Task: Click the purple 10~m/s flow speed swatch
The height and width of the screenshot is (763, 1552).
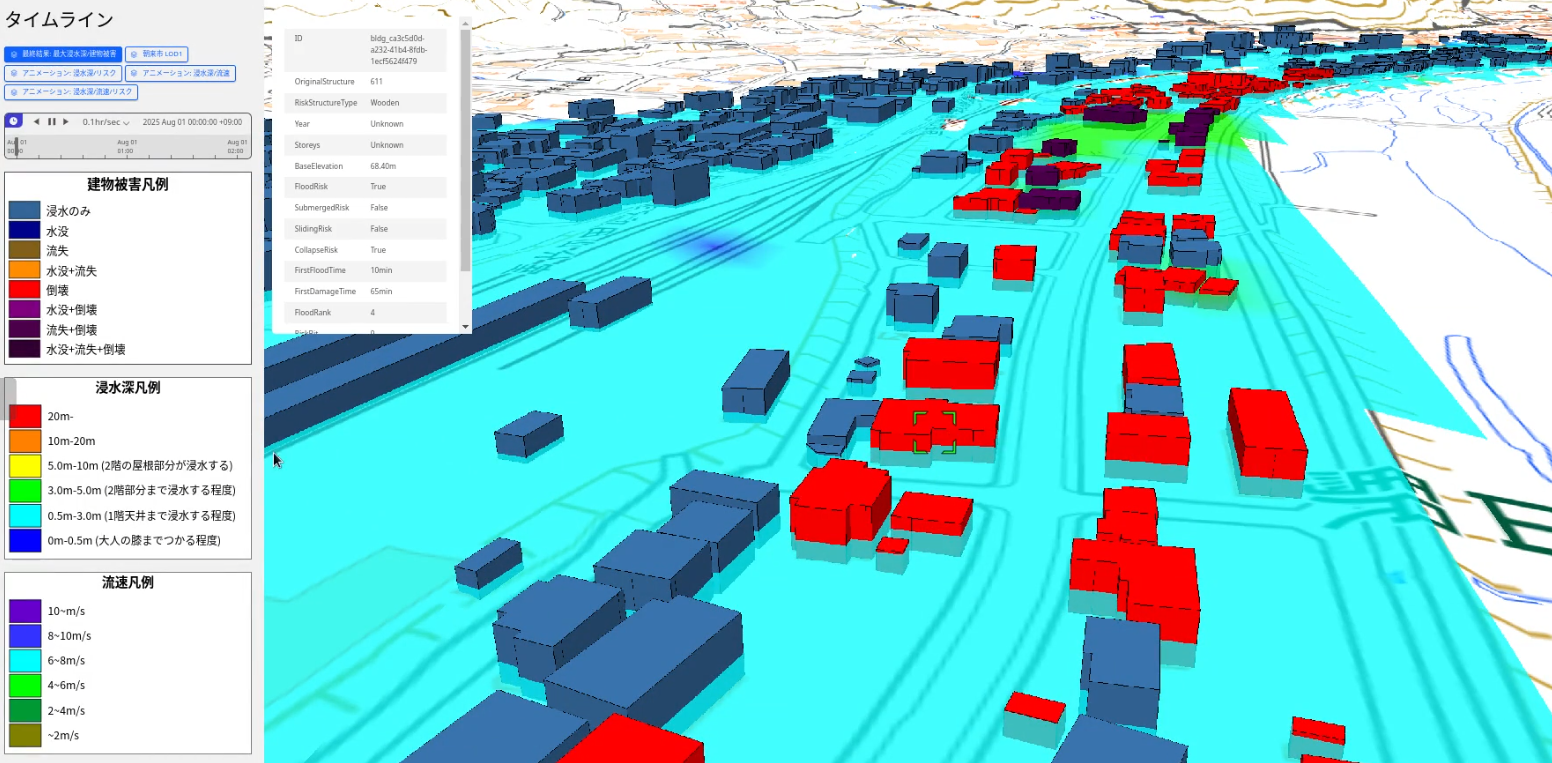Action: [24, 611]
